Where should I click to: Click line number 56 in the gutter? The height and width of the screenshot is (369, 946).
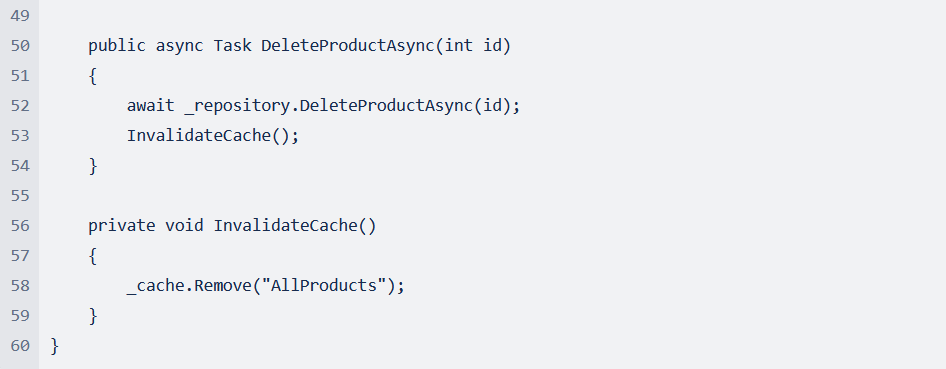[20, 226]
